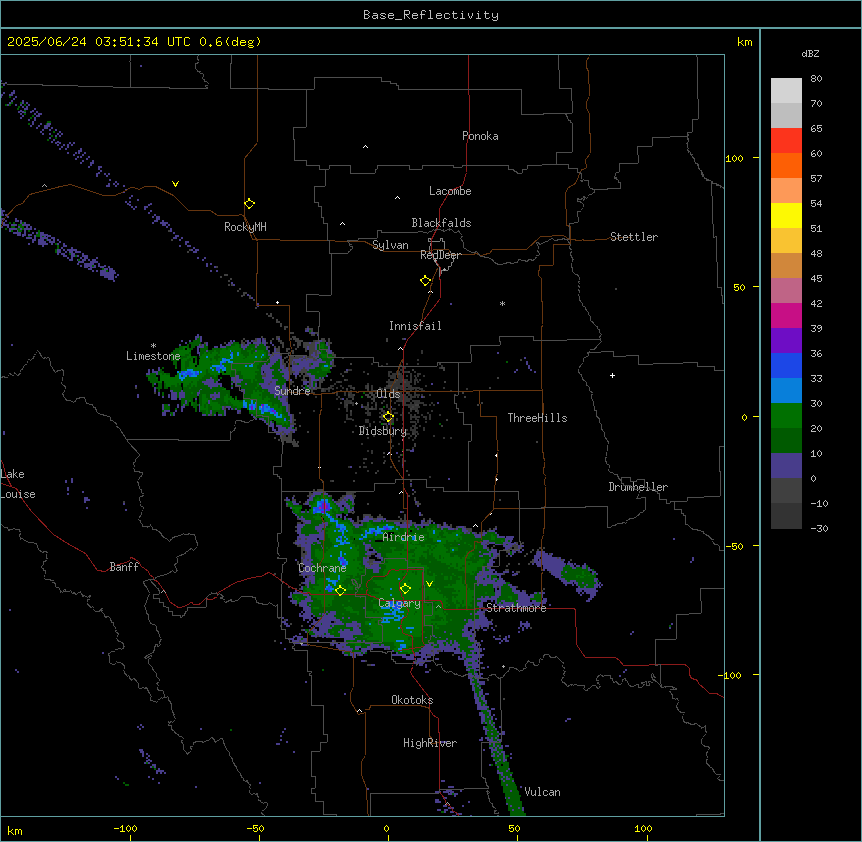Click the Limestone label
The width and height of the screenshot is (862, 842).
click(153, 356)
